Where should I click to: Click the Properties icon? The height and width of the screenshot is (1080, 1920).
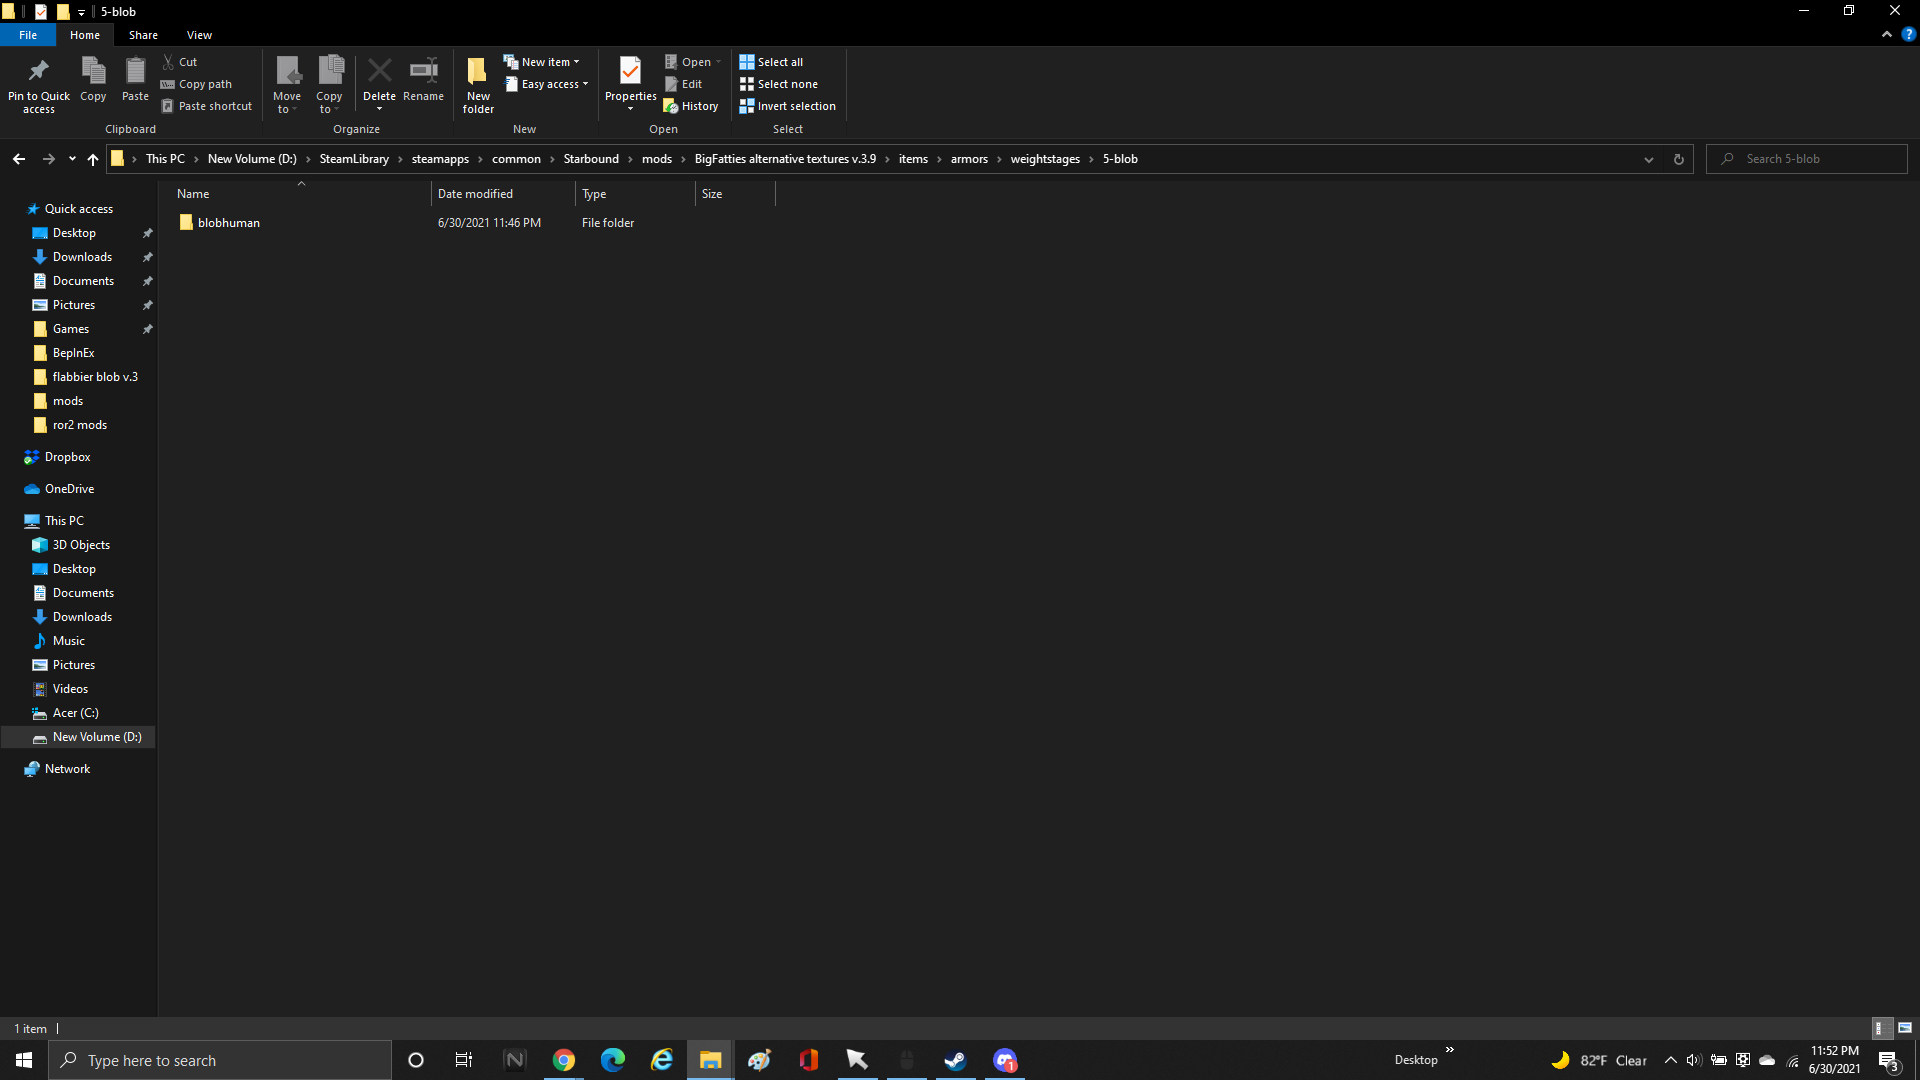[x=630, y=71]
